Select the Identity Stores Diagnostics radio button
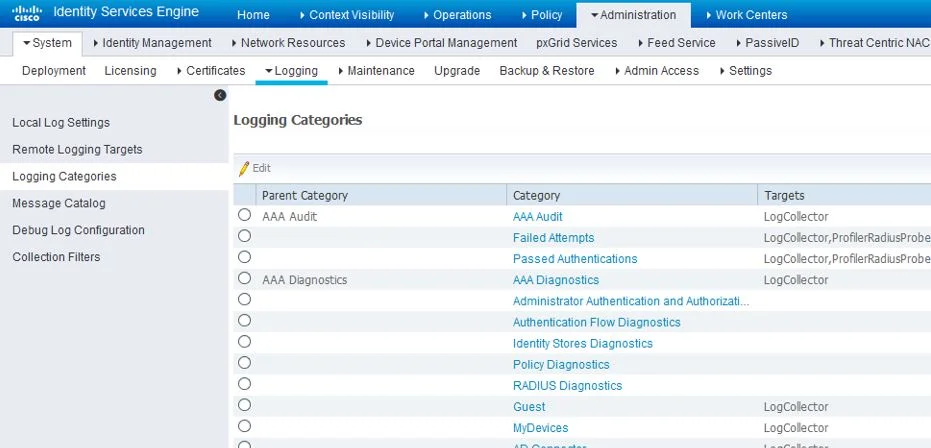931x448 pixels. click(245, 341)
